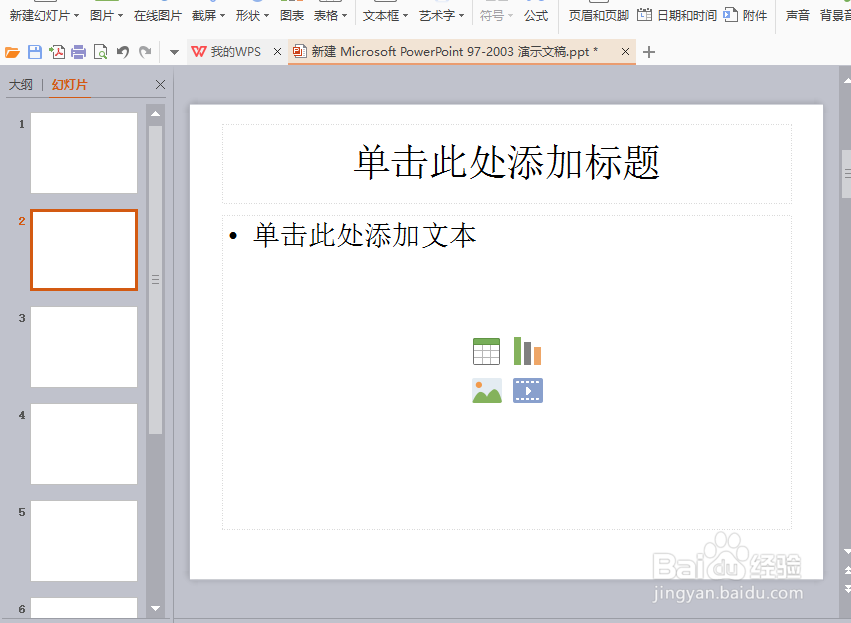
Task: Expand the 形状 dropdown
Action: (x=266, y=16)
